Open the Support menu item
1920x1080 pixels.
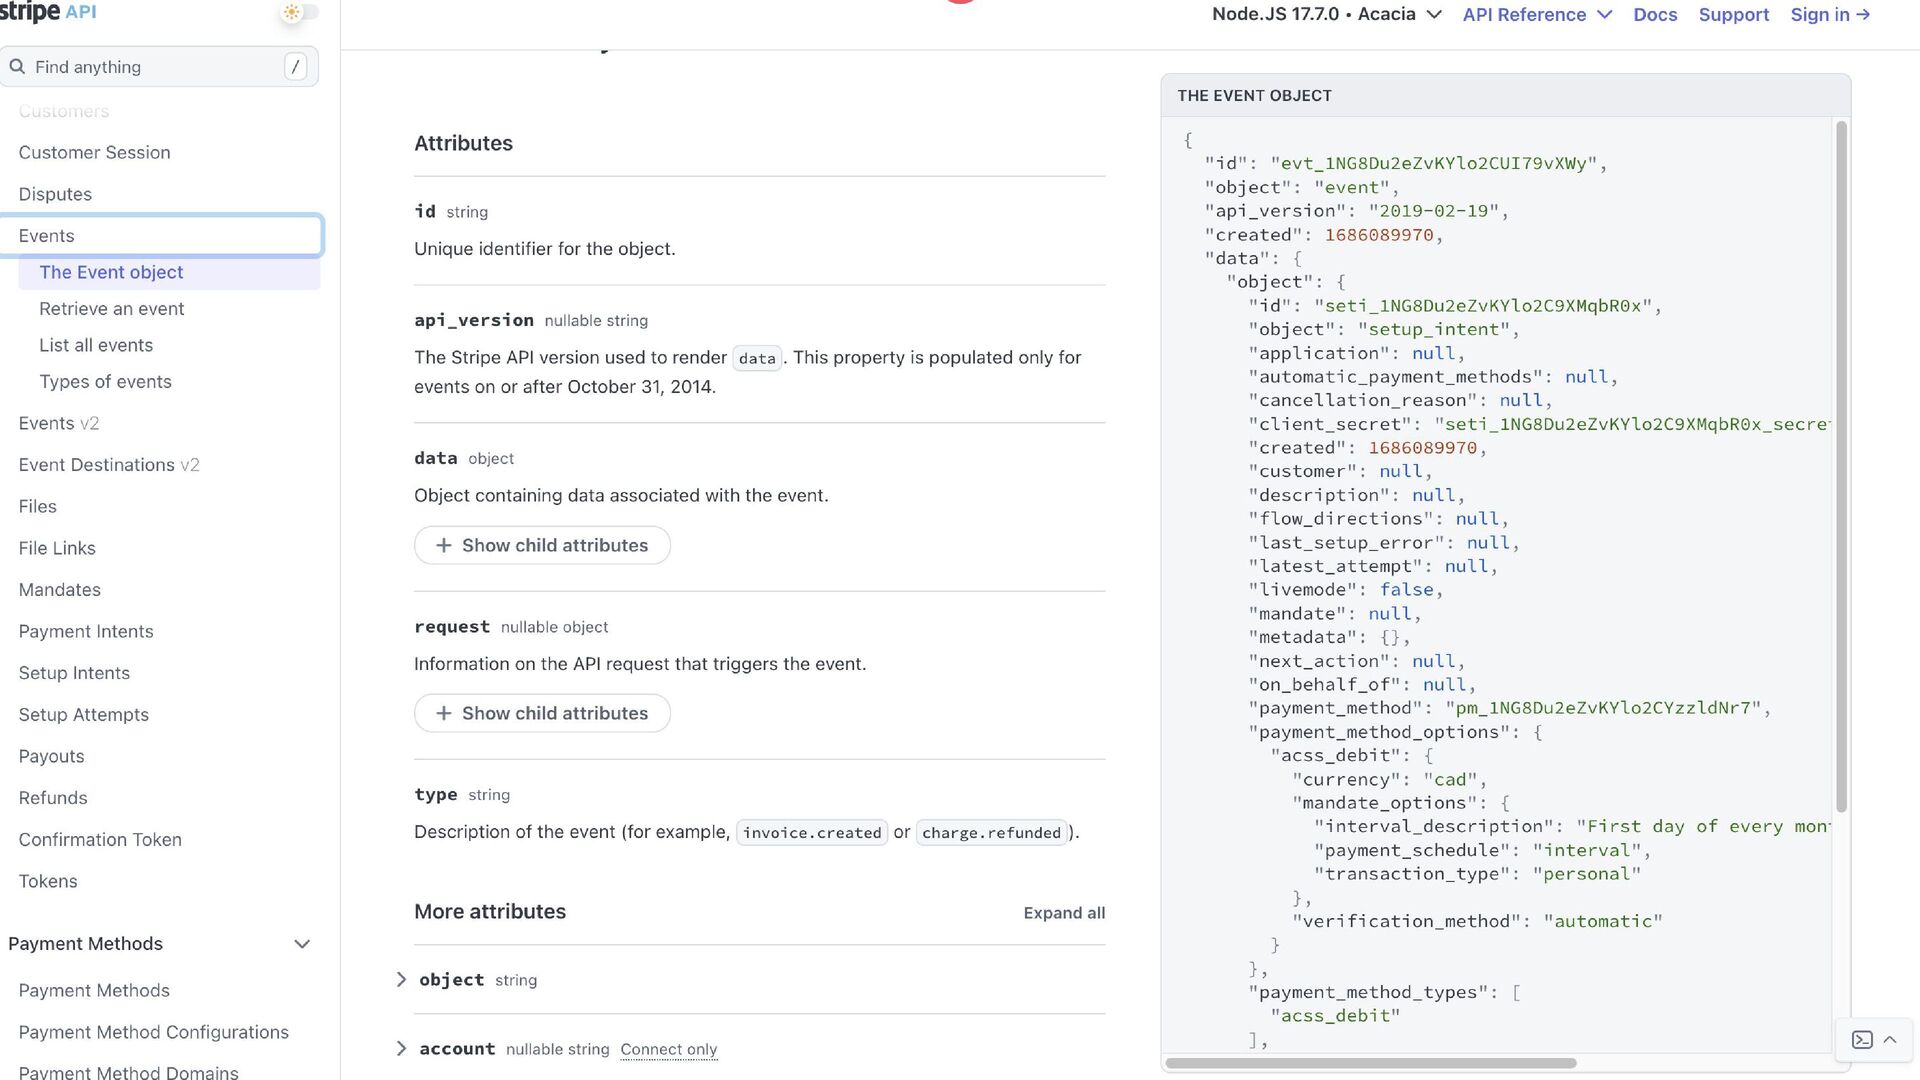[1733, 15]
